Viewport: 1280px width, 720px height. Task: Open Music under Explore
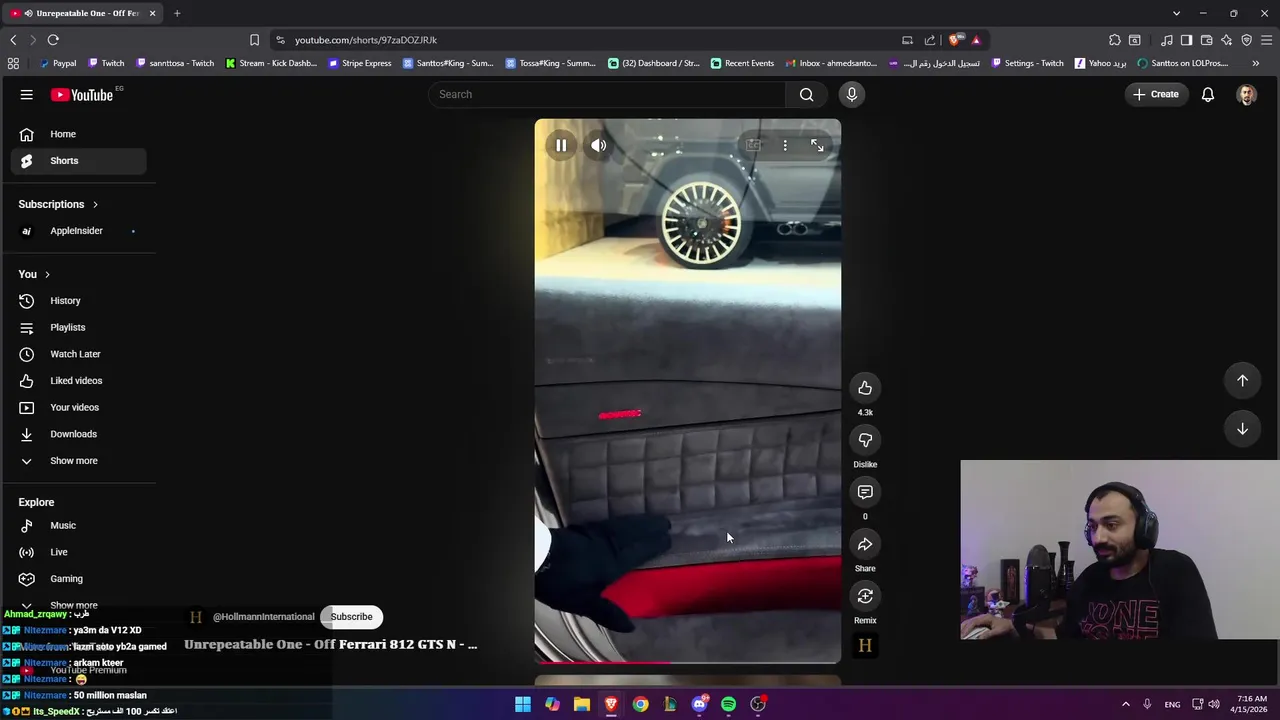coord(79,525)
